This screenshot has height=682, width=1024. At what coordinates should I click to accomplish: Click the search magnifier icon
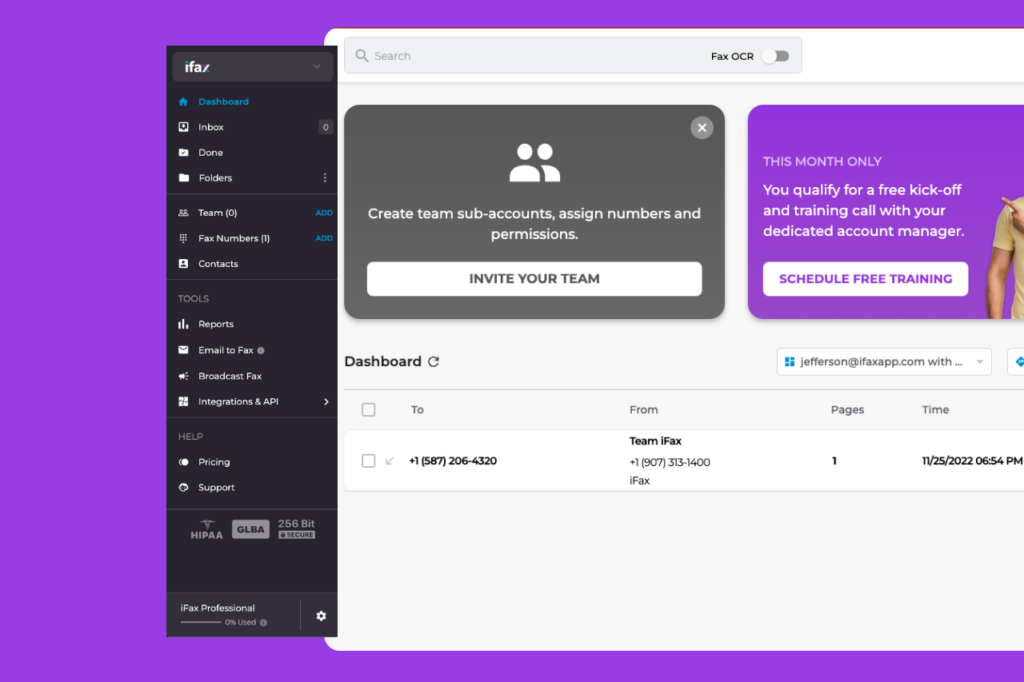click(x=362, y=55)
